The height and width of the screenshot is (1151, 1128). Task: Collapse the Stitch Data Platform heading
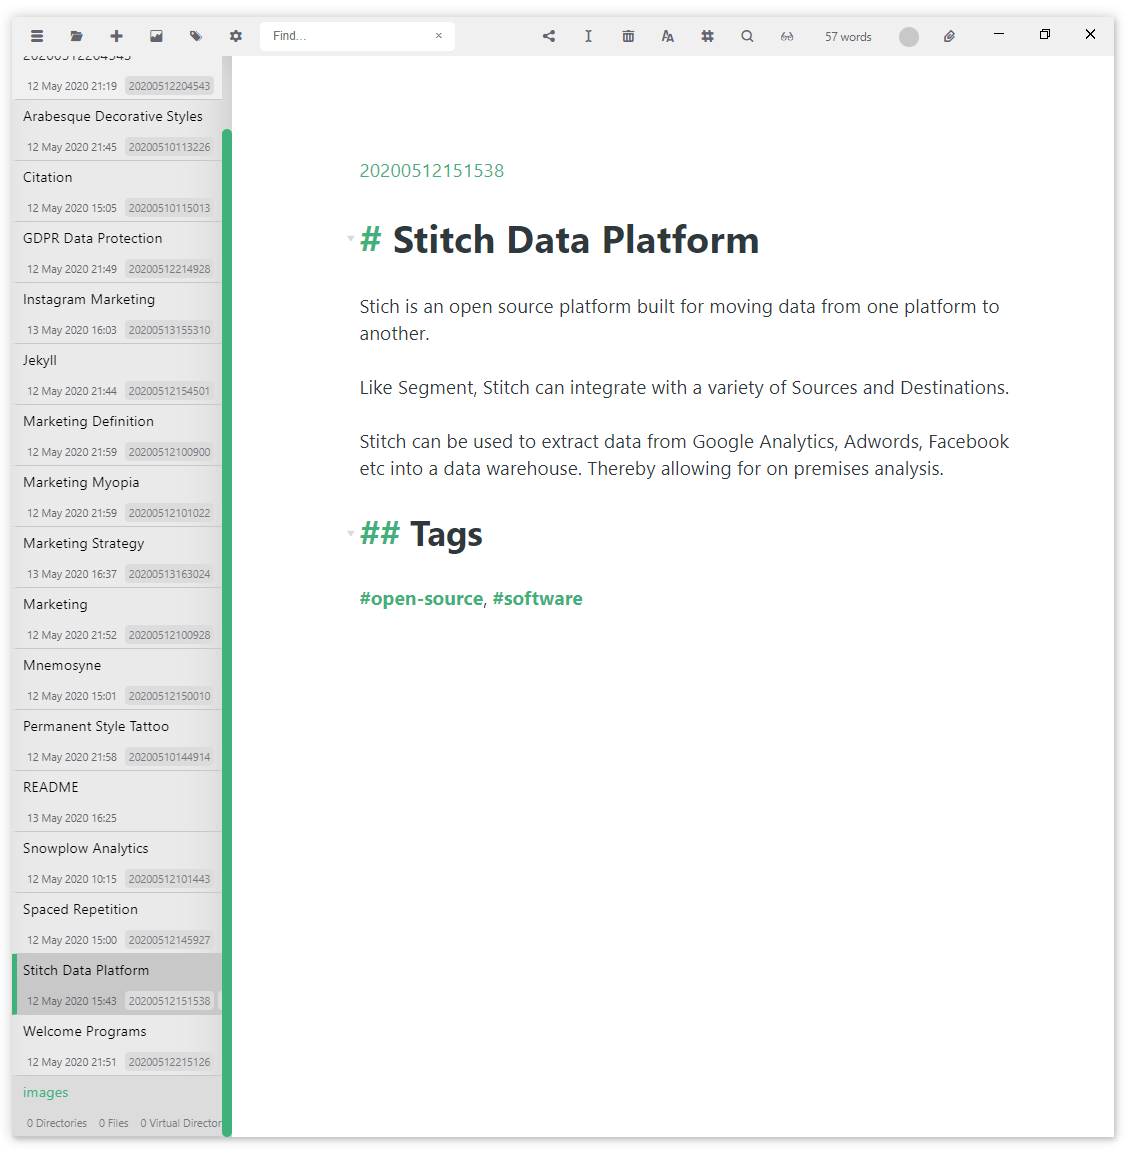[350, 239]
